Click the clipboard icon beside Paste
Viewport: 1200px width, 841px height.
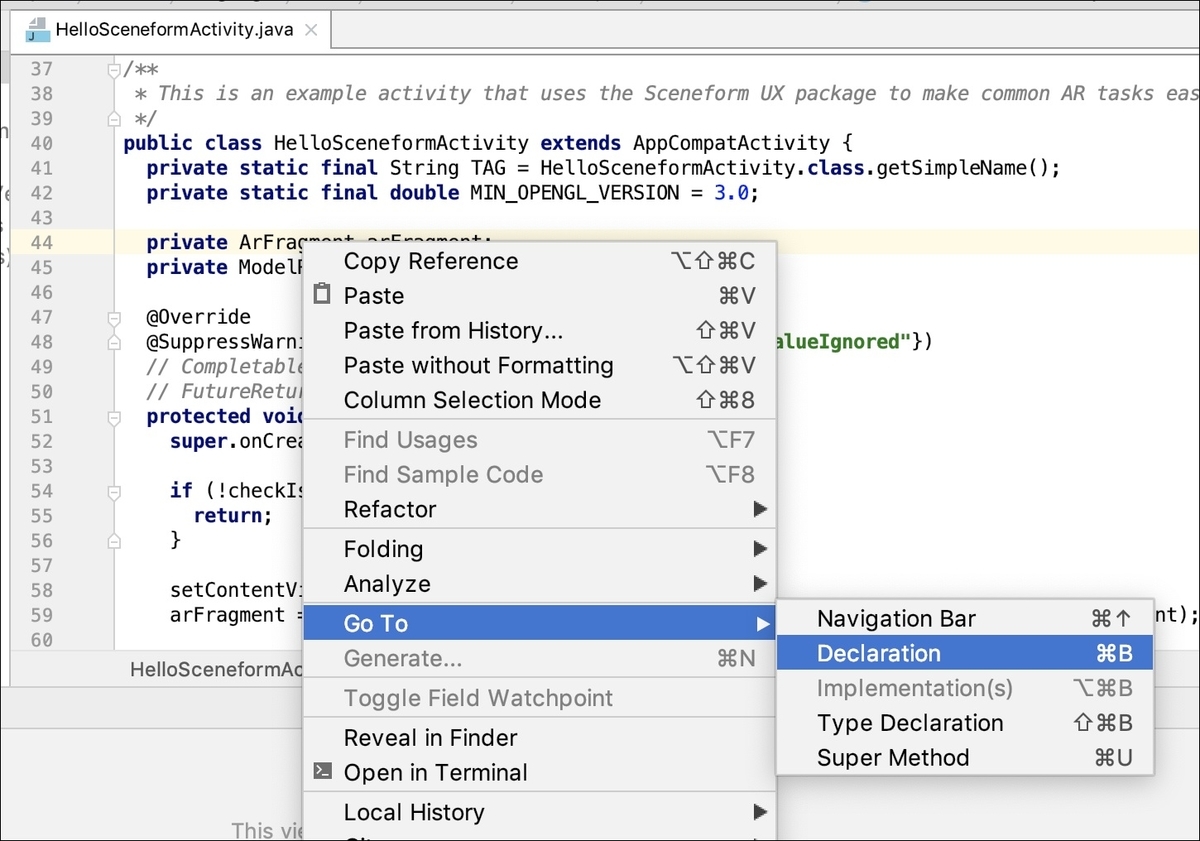tap(324, 295)
